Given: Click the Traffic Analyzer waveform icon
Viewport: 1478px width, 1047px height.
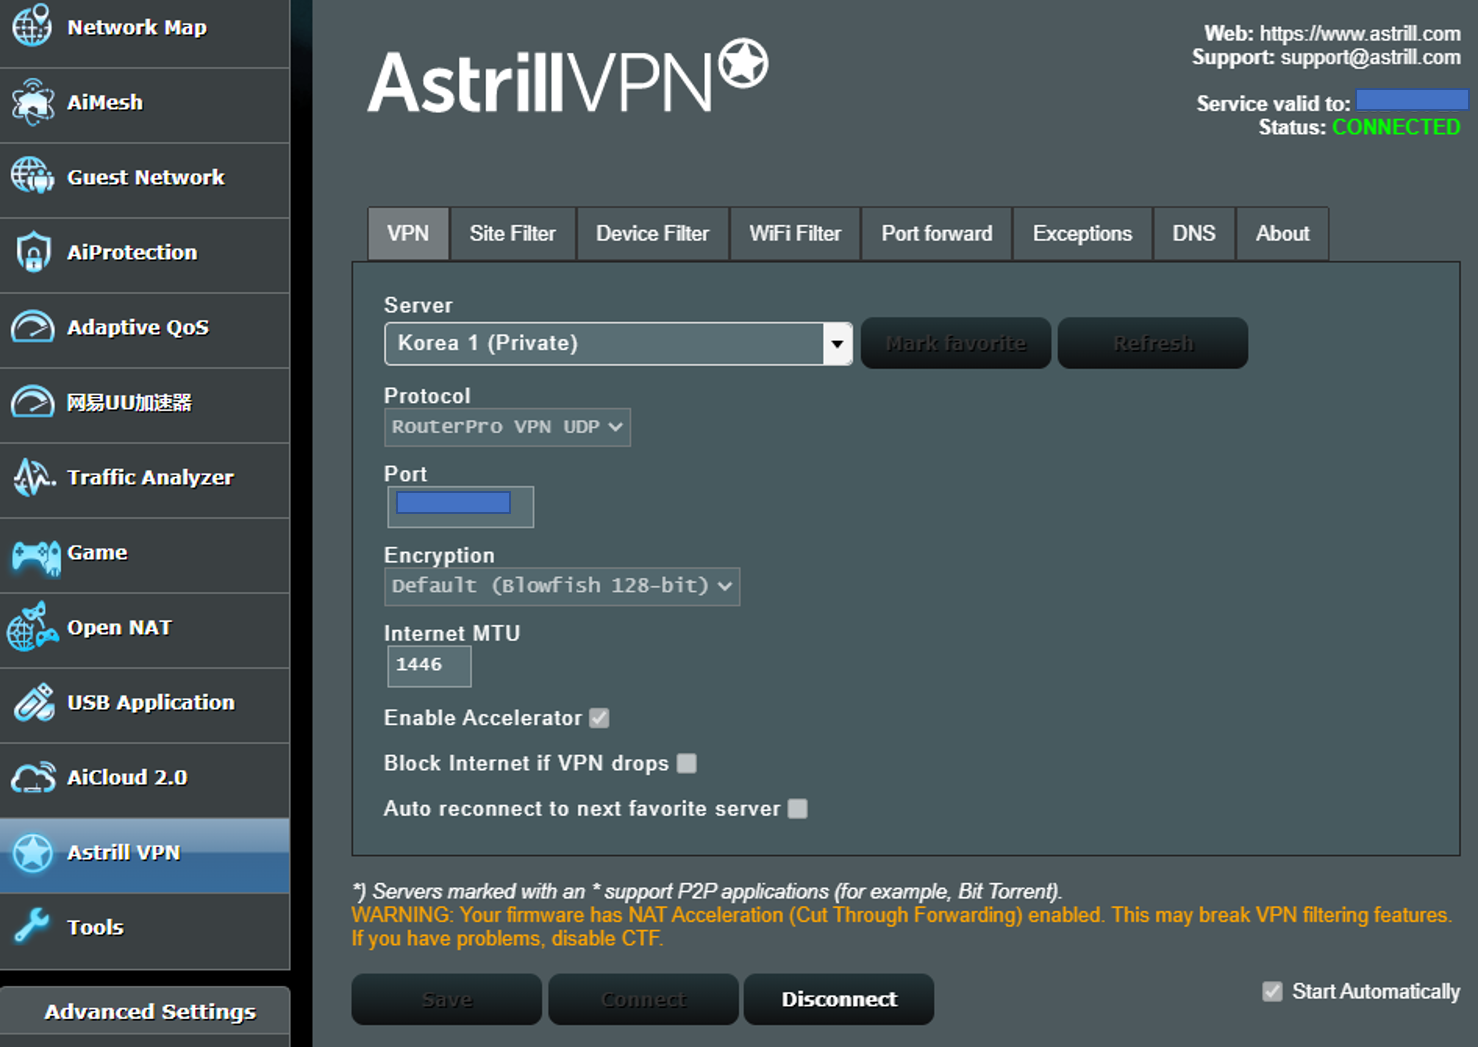Looking at the screenshot, I should pyautogui.click(x=32, y=477).
